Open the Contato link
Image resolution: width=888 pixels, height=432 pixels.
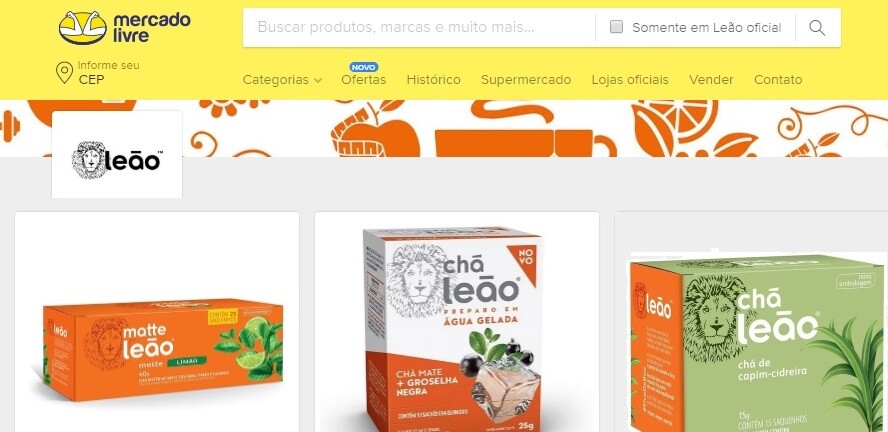pyautogui.click(x=778, y=80)
